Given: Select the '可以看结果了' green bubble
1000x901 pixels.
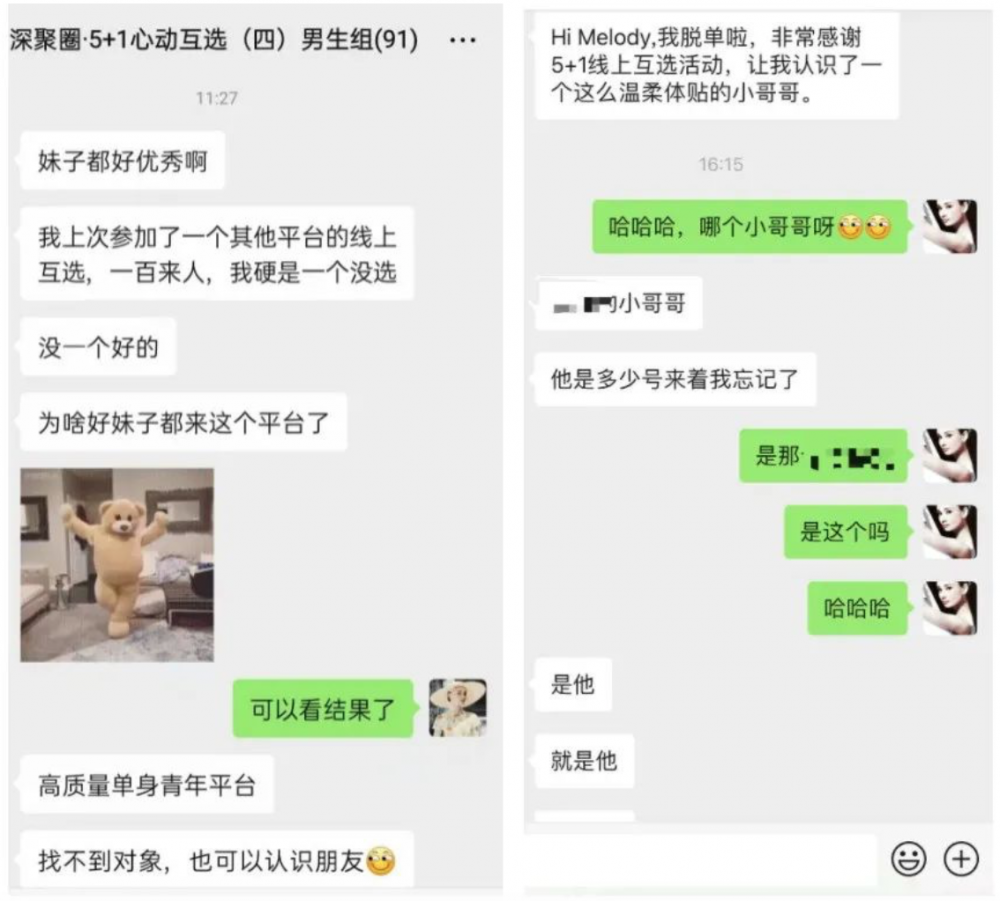Looking at the screenshot, I should 323,708.
